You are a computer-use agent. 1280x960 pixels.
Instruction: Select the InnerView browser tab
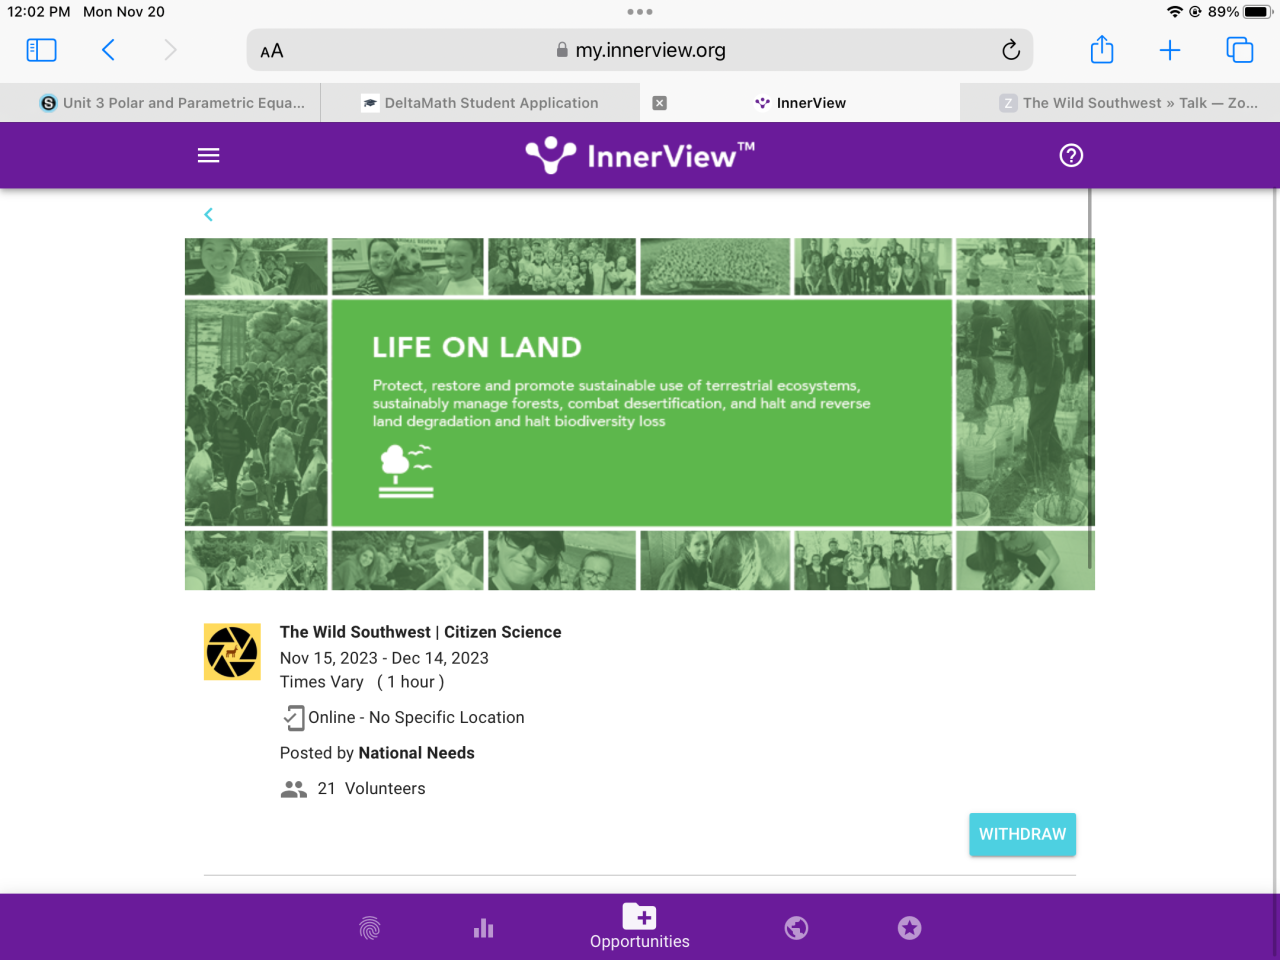800,103
